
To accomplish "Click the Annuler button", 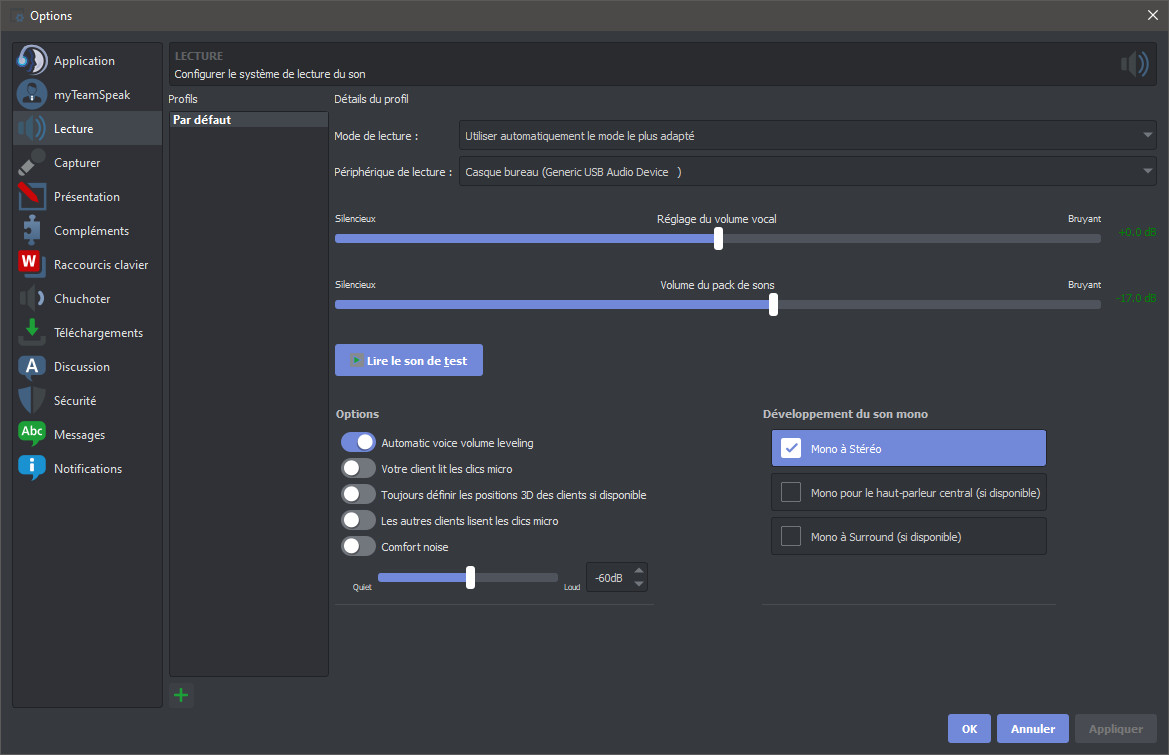I will coord(1032,729).
